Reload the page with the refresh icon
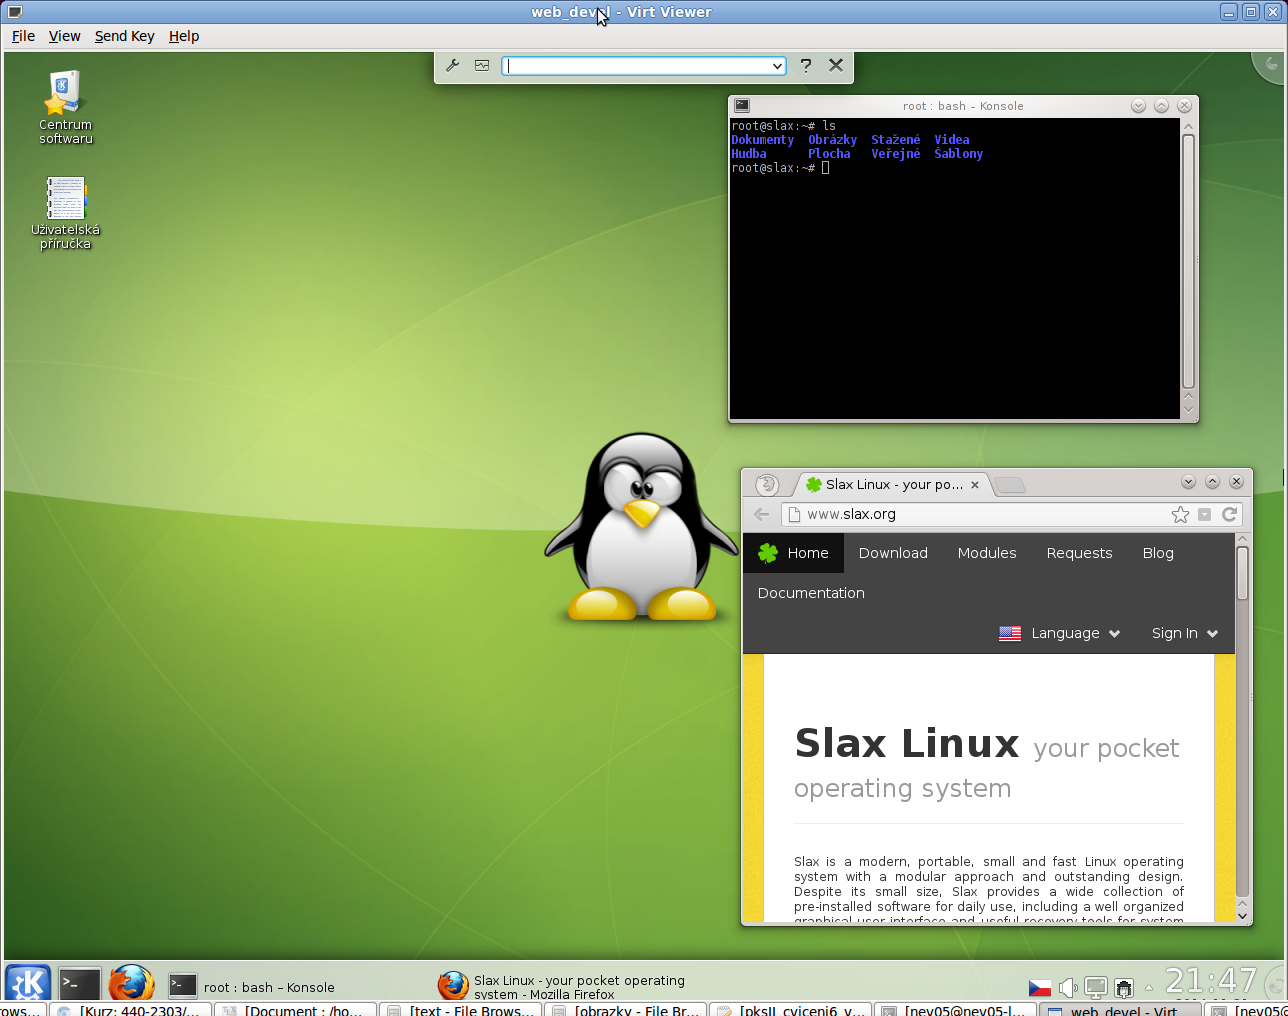The width and height of the screenshot is (1288, 1016). click(1230, 514)
